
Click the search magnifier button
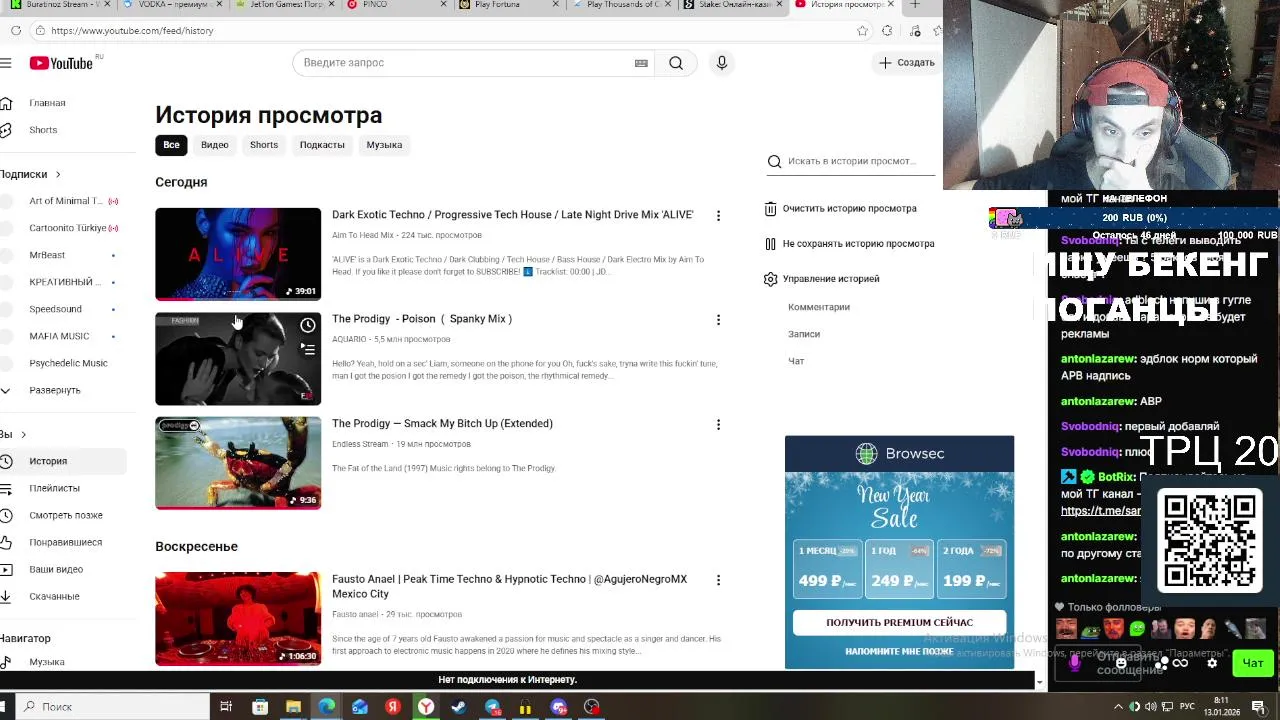(676, 63)
